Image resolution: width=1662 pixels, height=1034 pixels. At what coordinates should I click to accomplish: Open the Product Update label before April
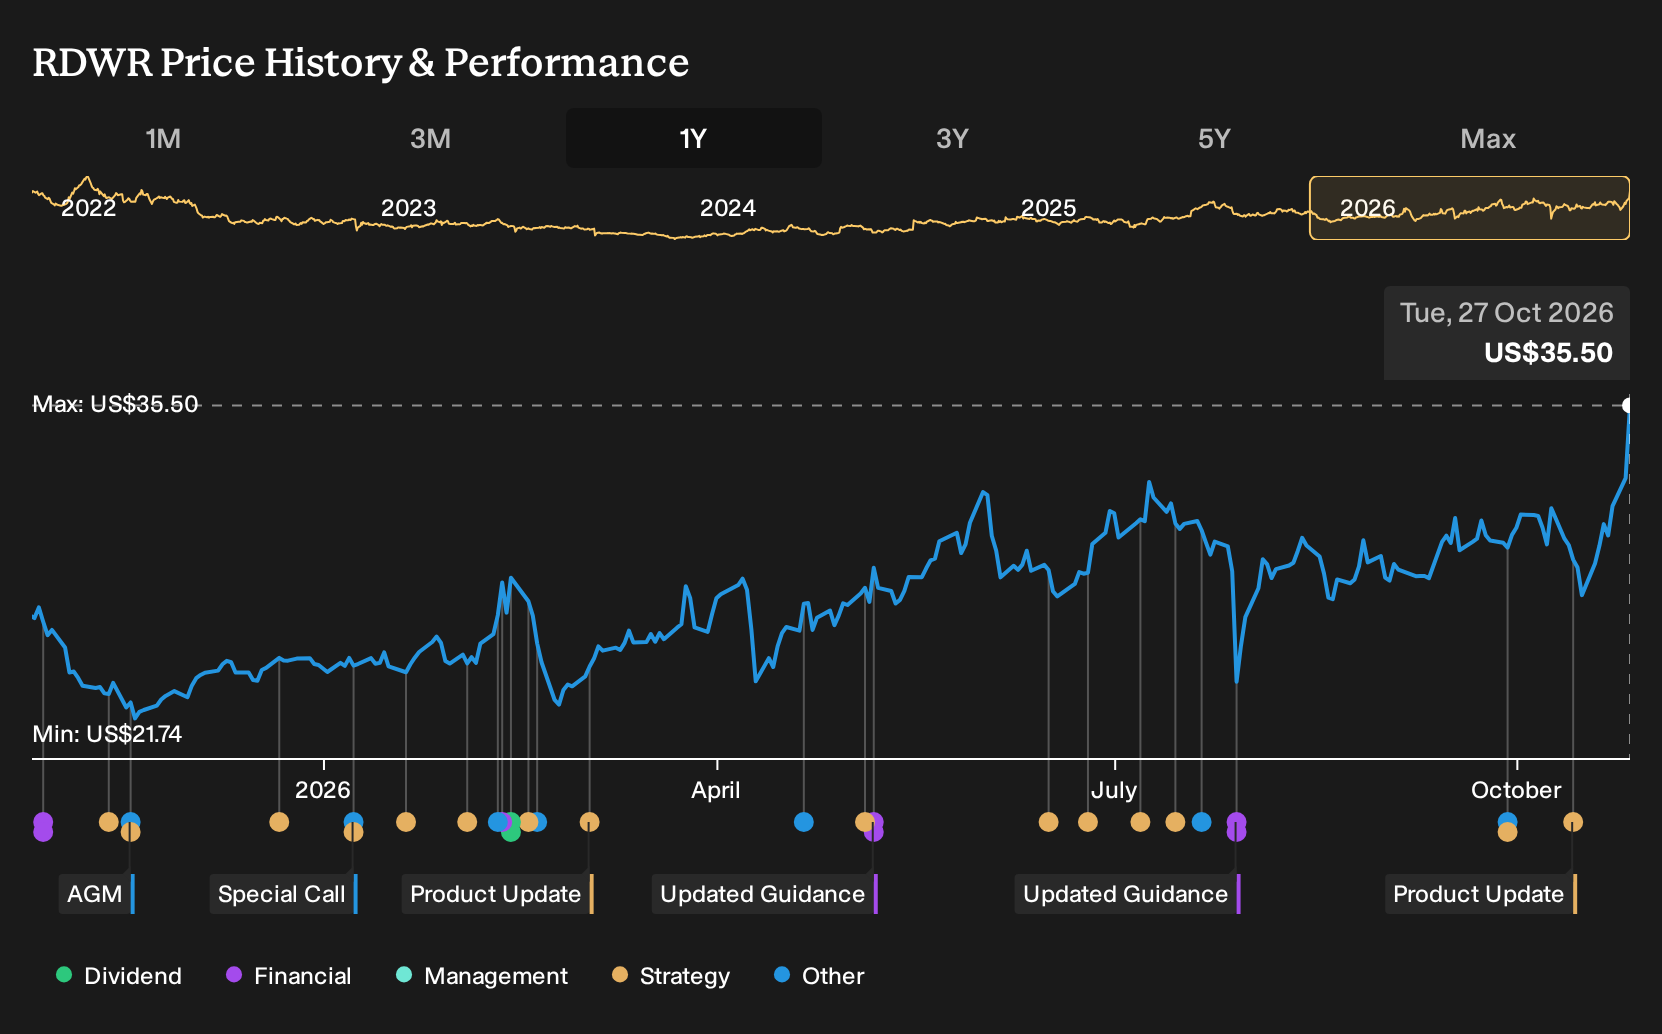496,894
